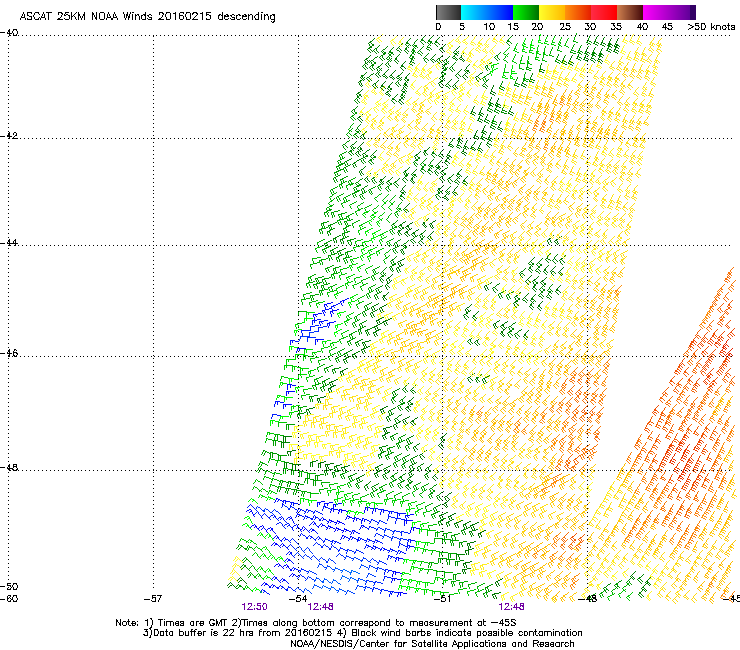Click the note line 'Times are GMT'
The width and height of the screenshot is (740, 650).
[x=193, y=623]
